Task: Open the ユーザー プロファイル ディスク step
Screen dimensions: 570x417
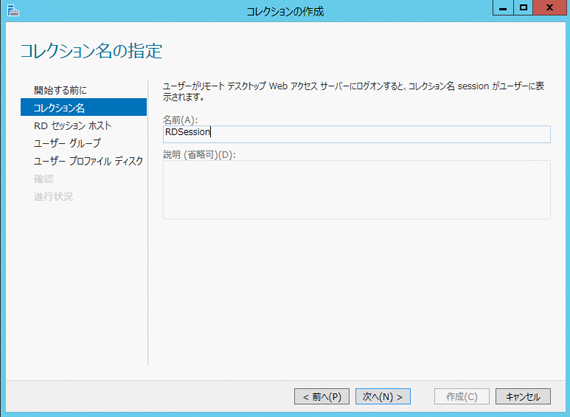Action: click(88, 161)
